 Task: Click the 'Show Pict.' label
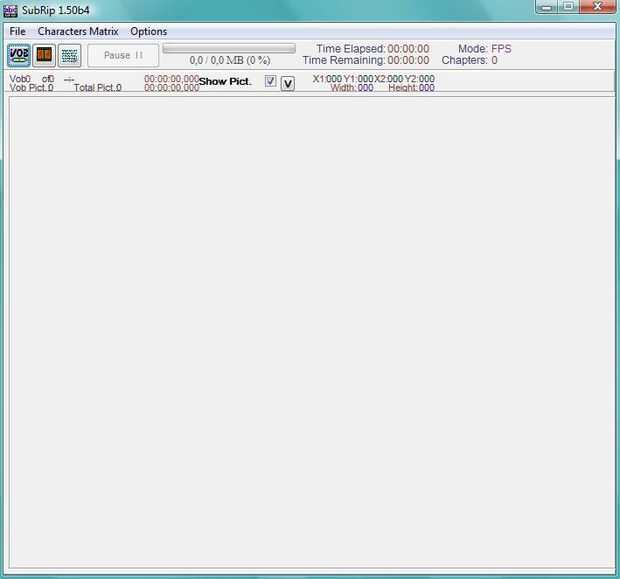pos(225,81)
